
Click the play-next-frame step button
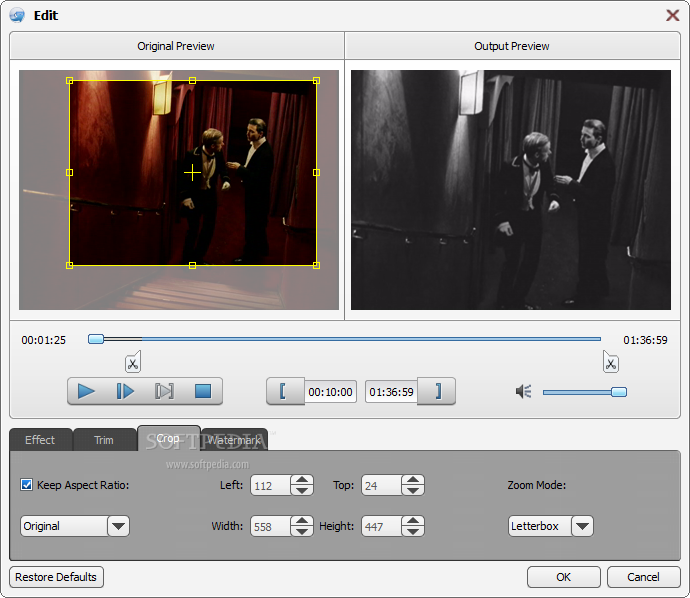(125, 391)
